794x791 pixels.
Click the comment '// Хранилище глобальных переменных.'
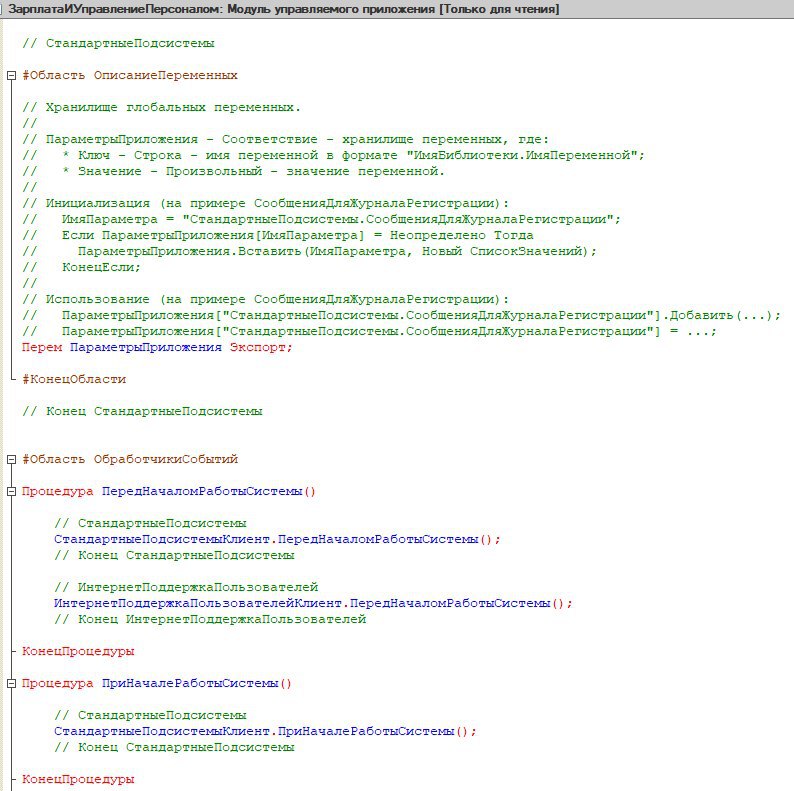[x=161, y=107]
